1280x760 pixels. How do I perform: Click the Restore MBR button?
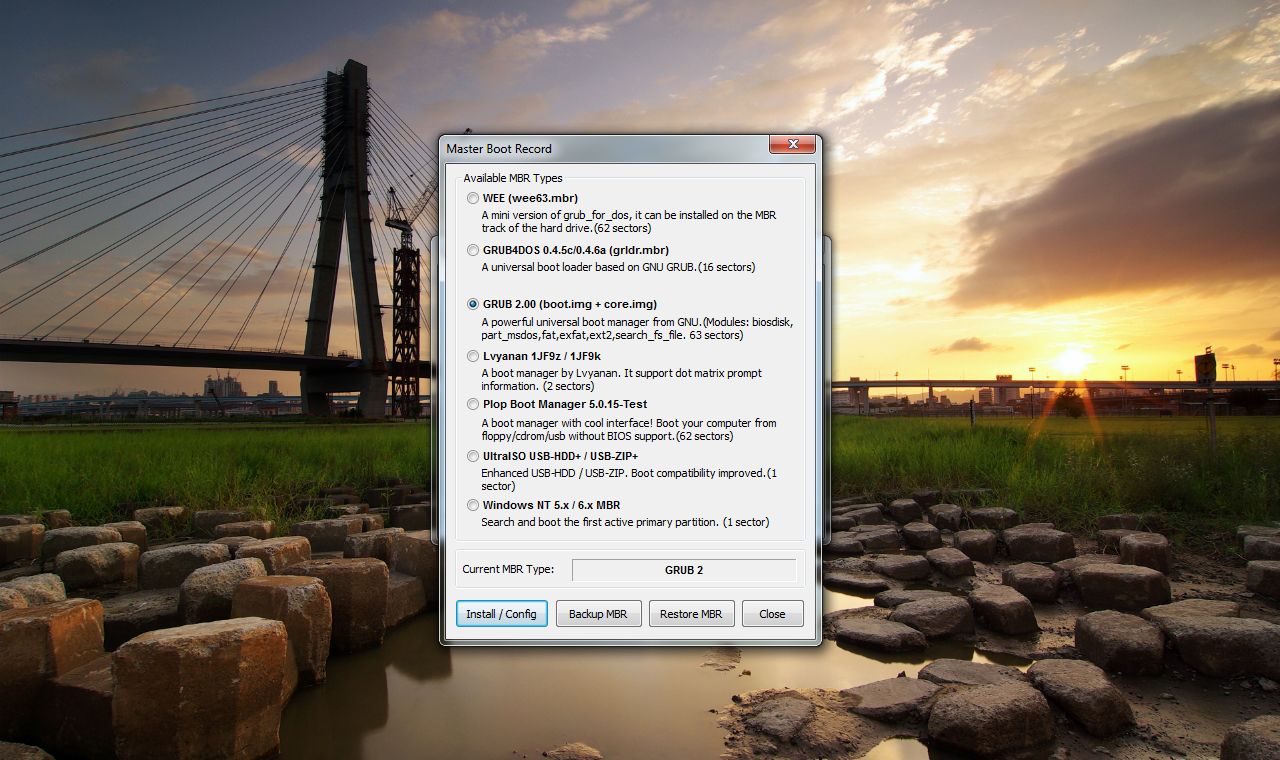pos(691,614)
